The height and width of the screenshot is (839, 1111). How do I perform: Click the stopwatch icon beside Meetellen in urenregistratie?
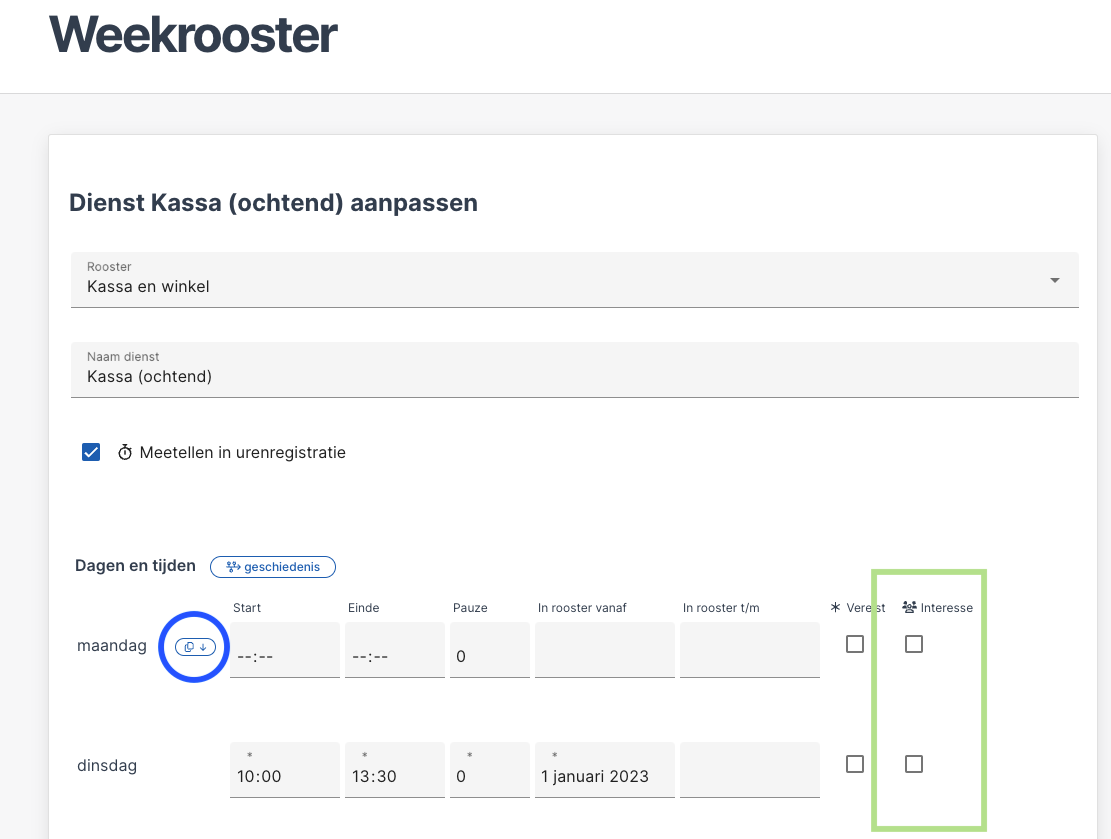[125, 452]
